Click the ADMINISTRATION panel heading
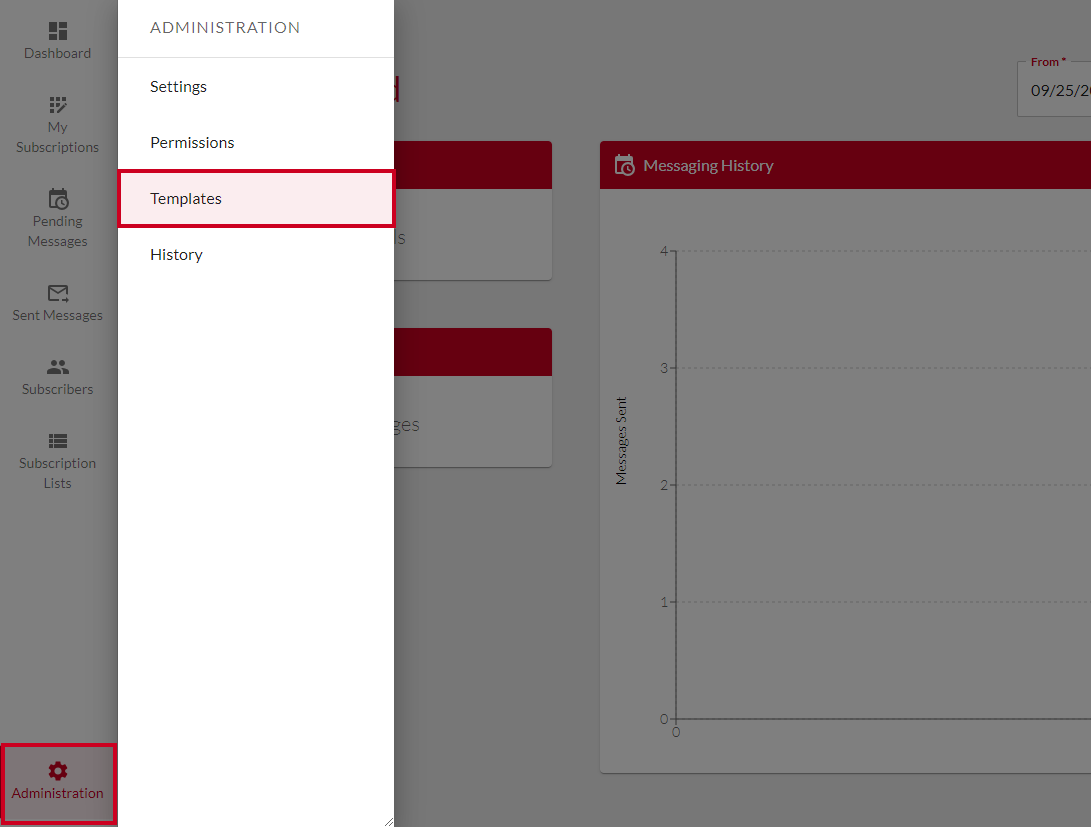 pos(225,28)
